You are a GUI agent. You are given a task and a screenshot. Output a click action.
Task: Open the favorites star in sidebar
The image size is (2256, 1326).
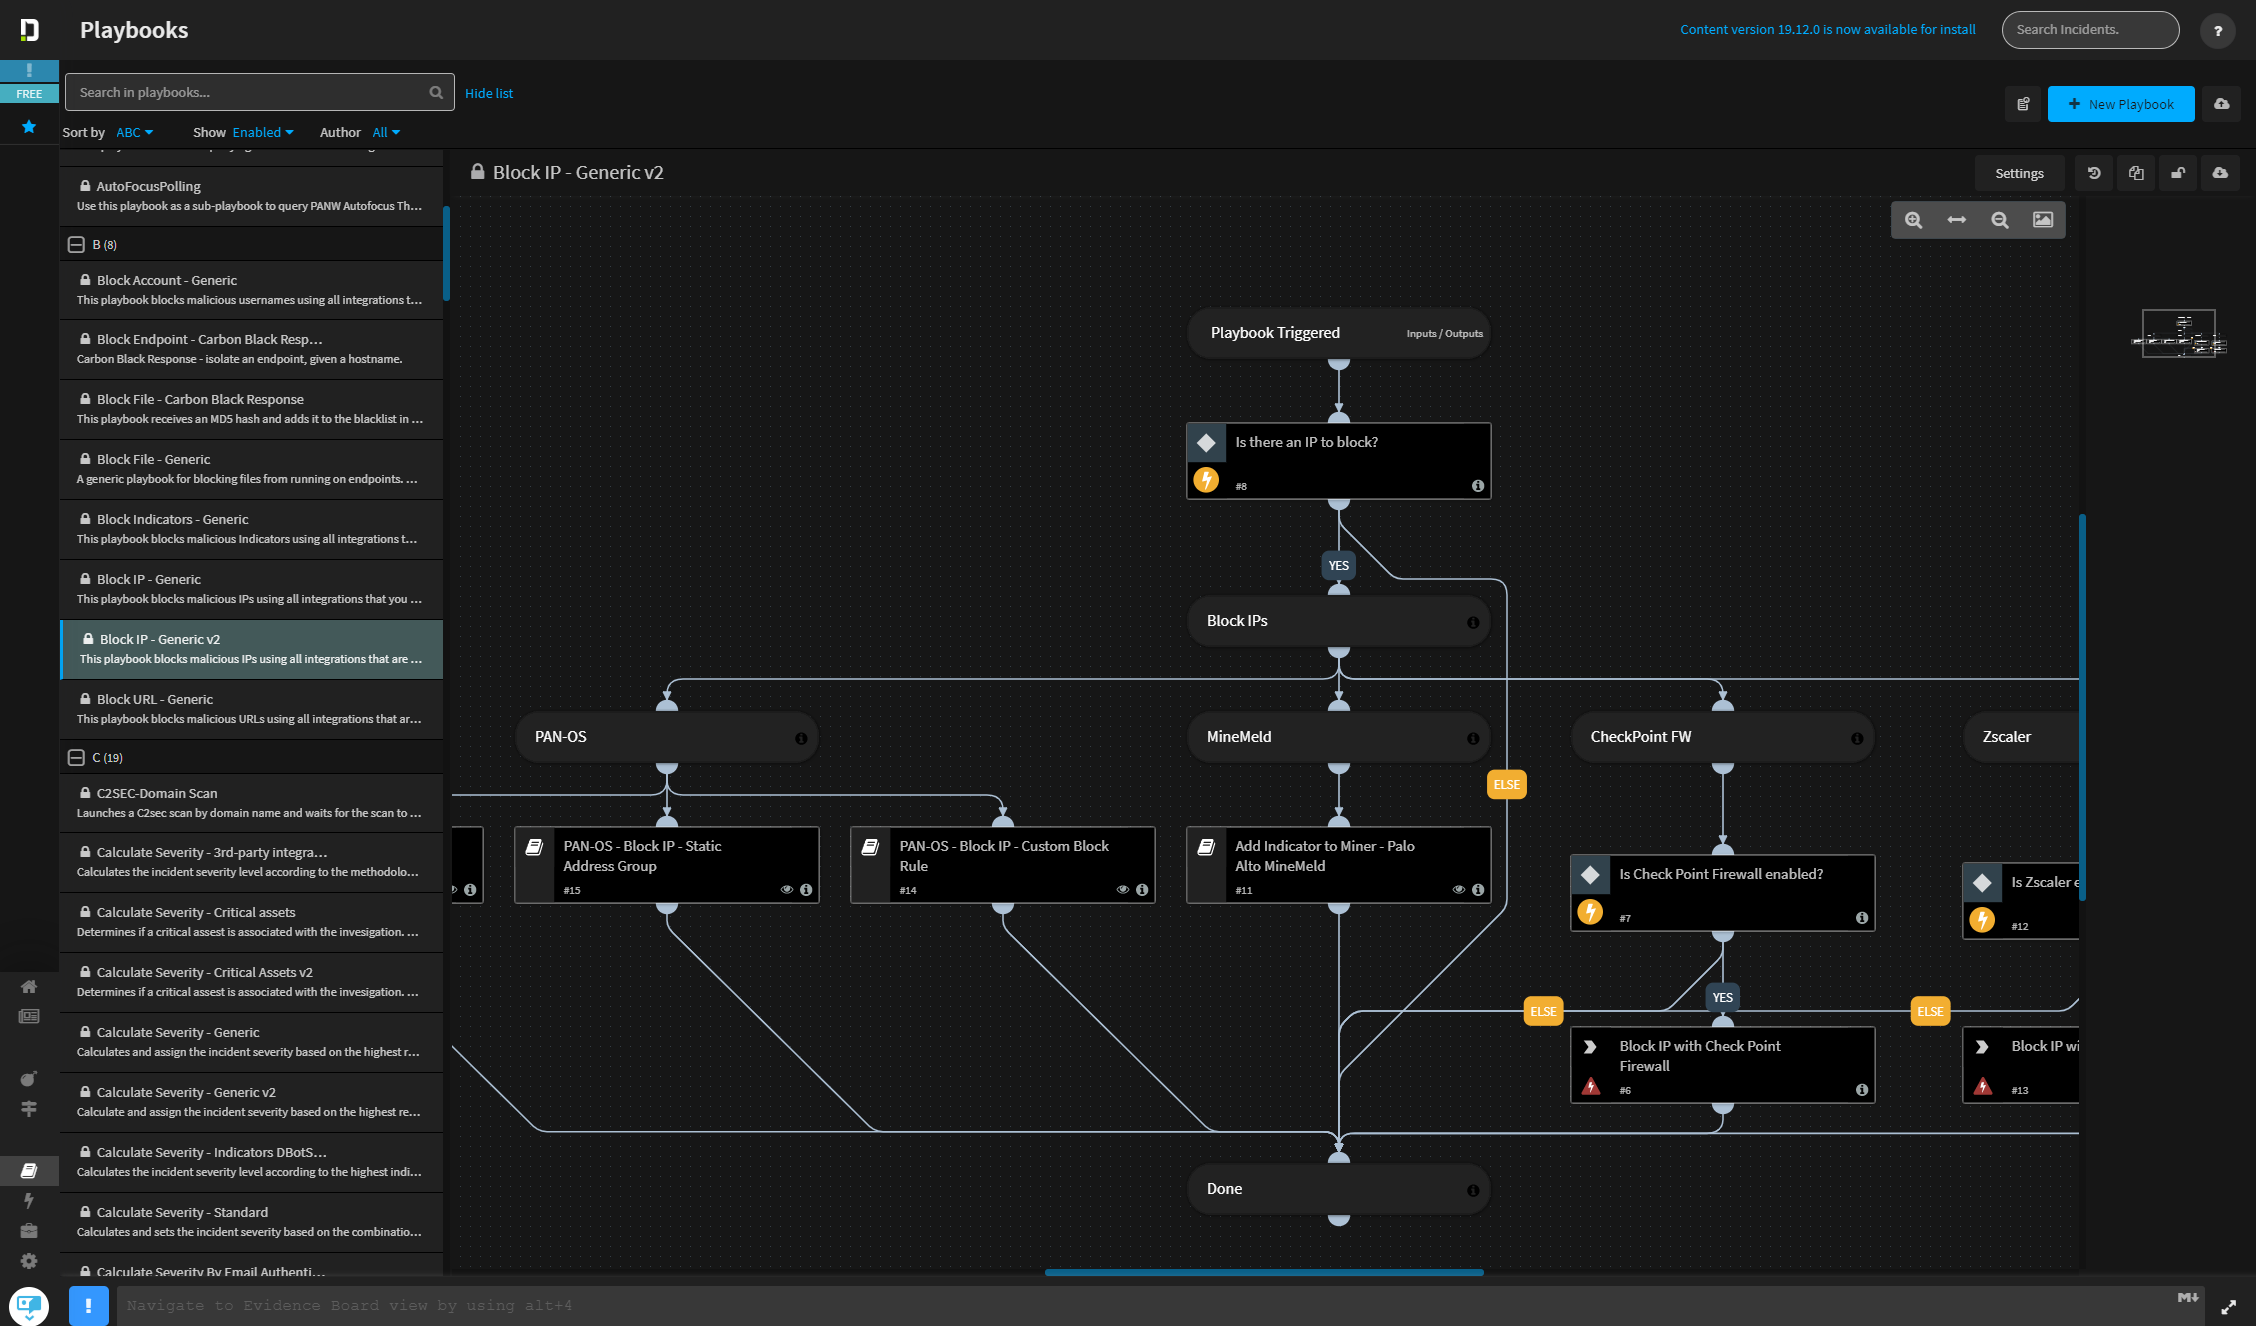pyautogui.click(x=29, y=126)
